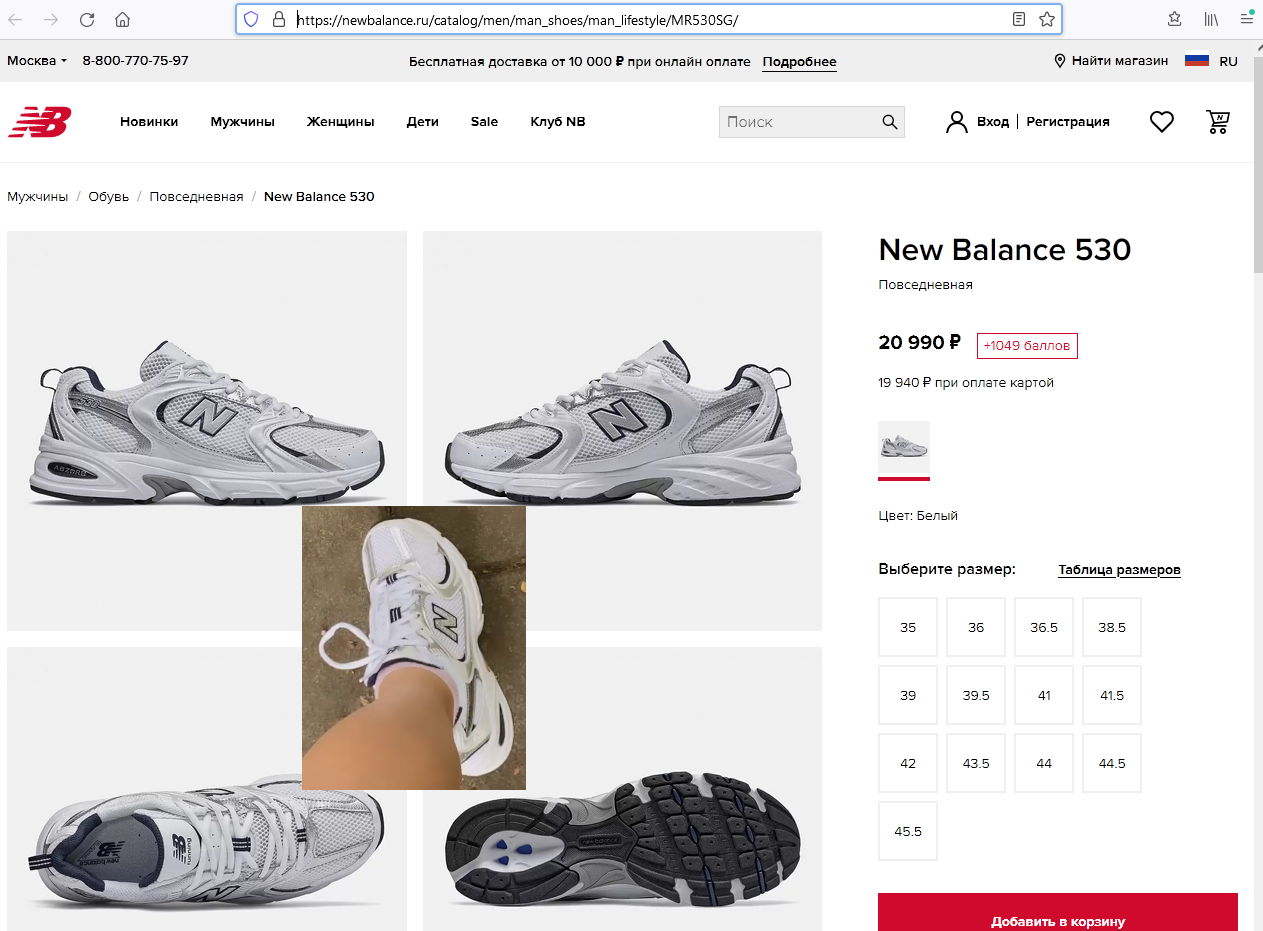Click Повседневная in the breadcrumb
The width and height of the screenshot is (1263, 931).
[x=196, y=197]
